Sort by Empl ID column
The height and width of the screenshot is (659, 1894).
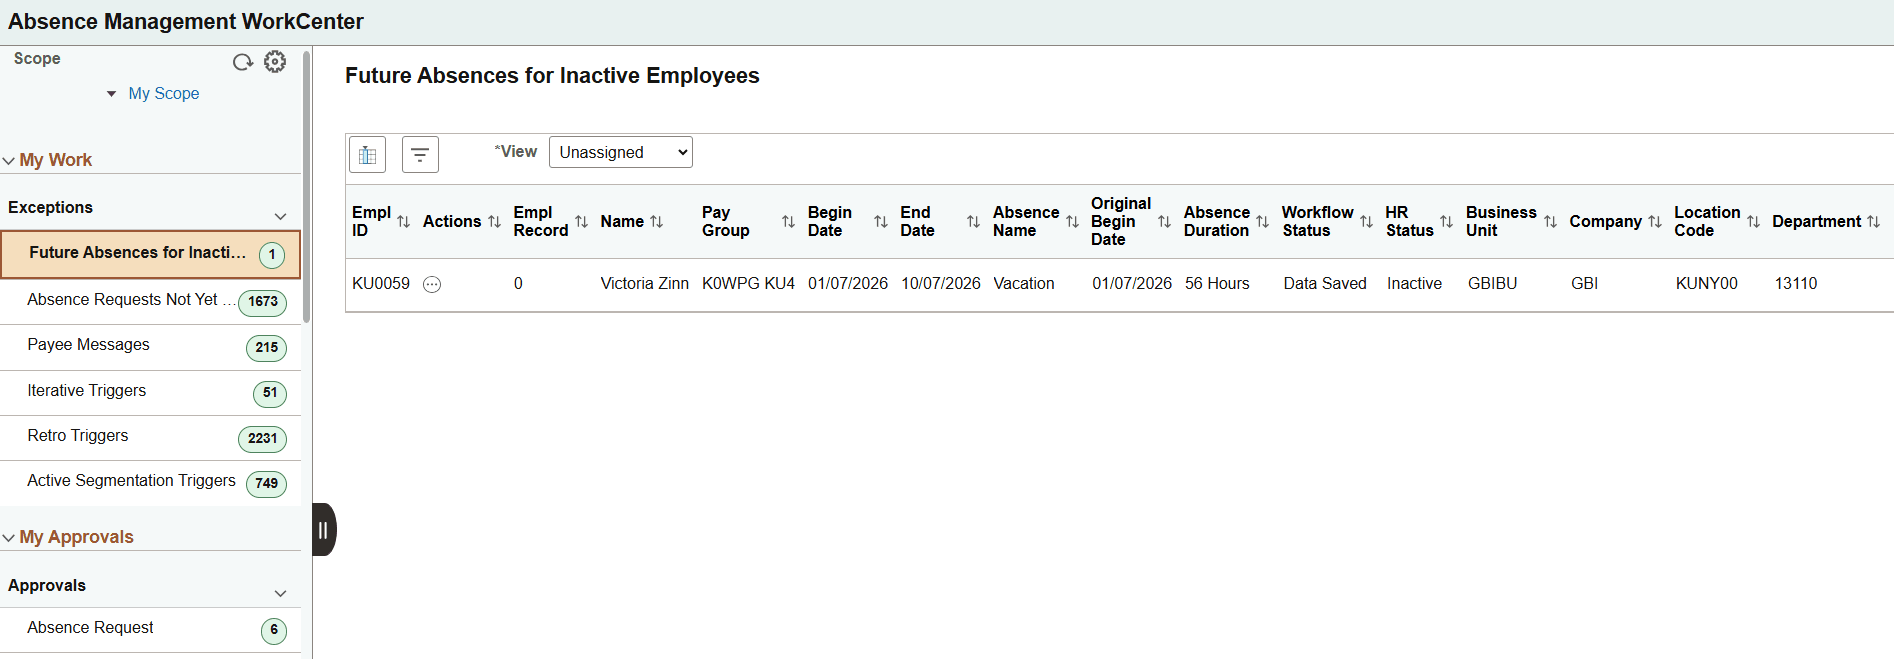pos(404,222)
